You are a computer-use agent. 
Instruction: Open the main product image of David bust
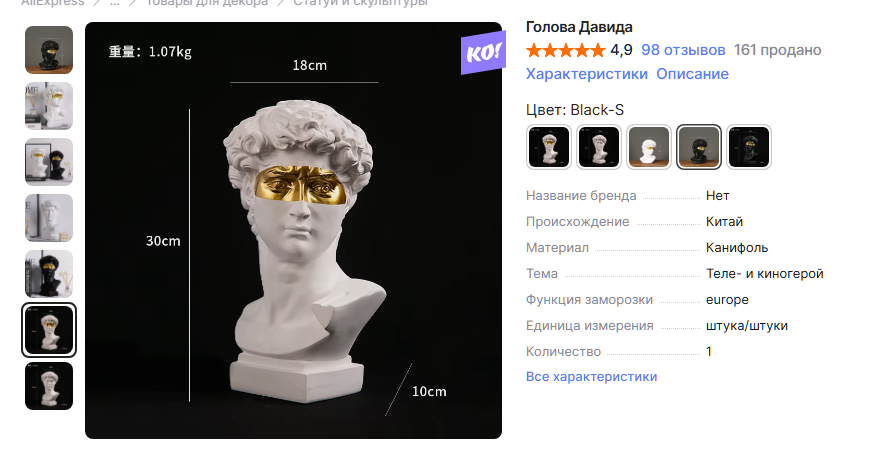pos(293,230)
